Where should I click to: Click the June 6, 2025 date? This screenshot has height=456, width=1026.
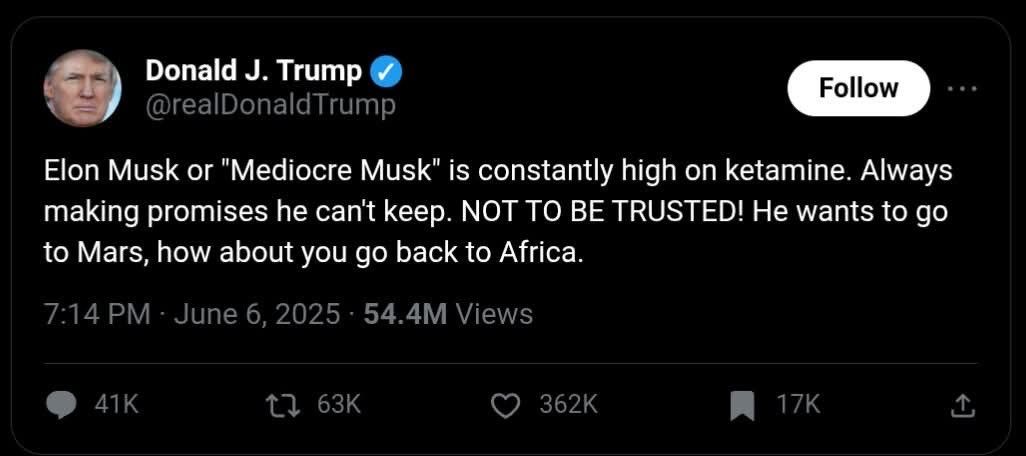pyautogui.click(x=257, y=314)
